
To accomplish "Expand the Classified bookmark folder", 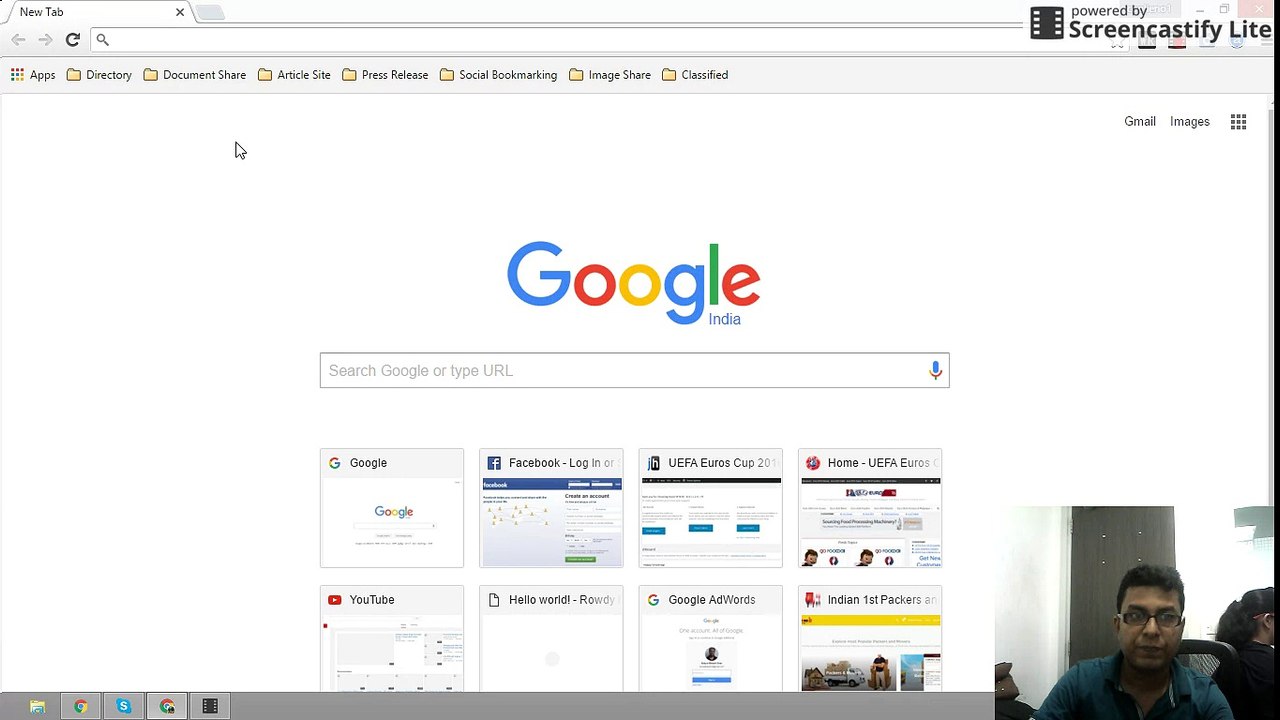I will [695, 75].
